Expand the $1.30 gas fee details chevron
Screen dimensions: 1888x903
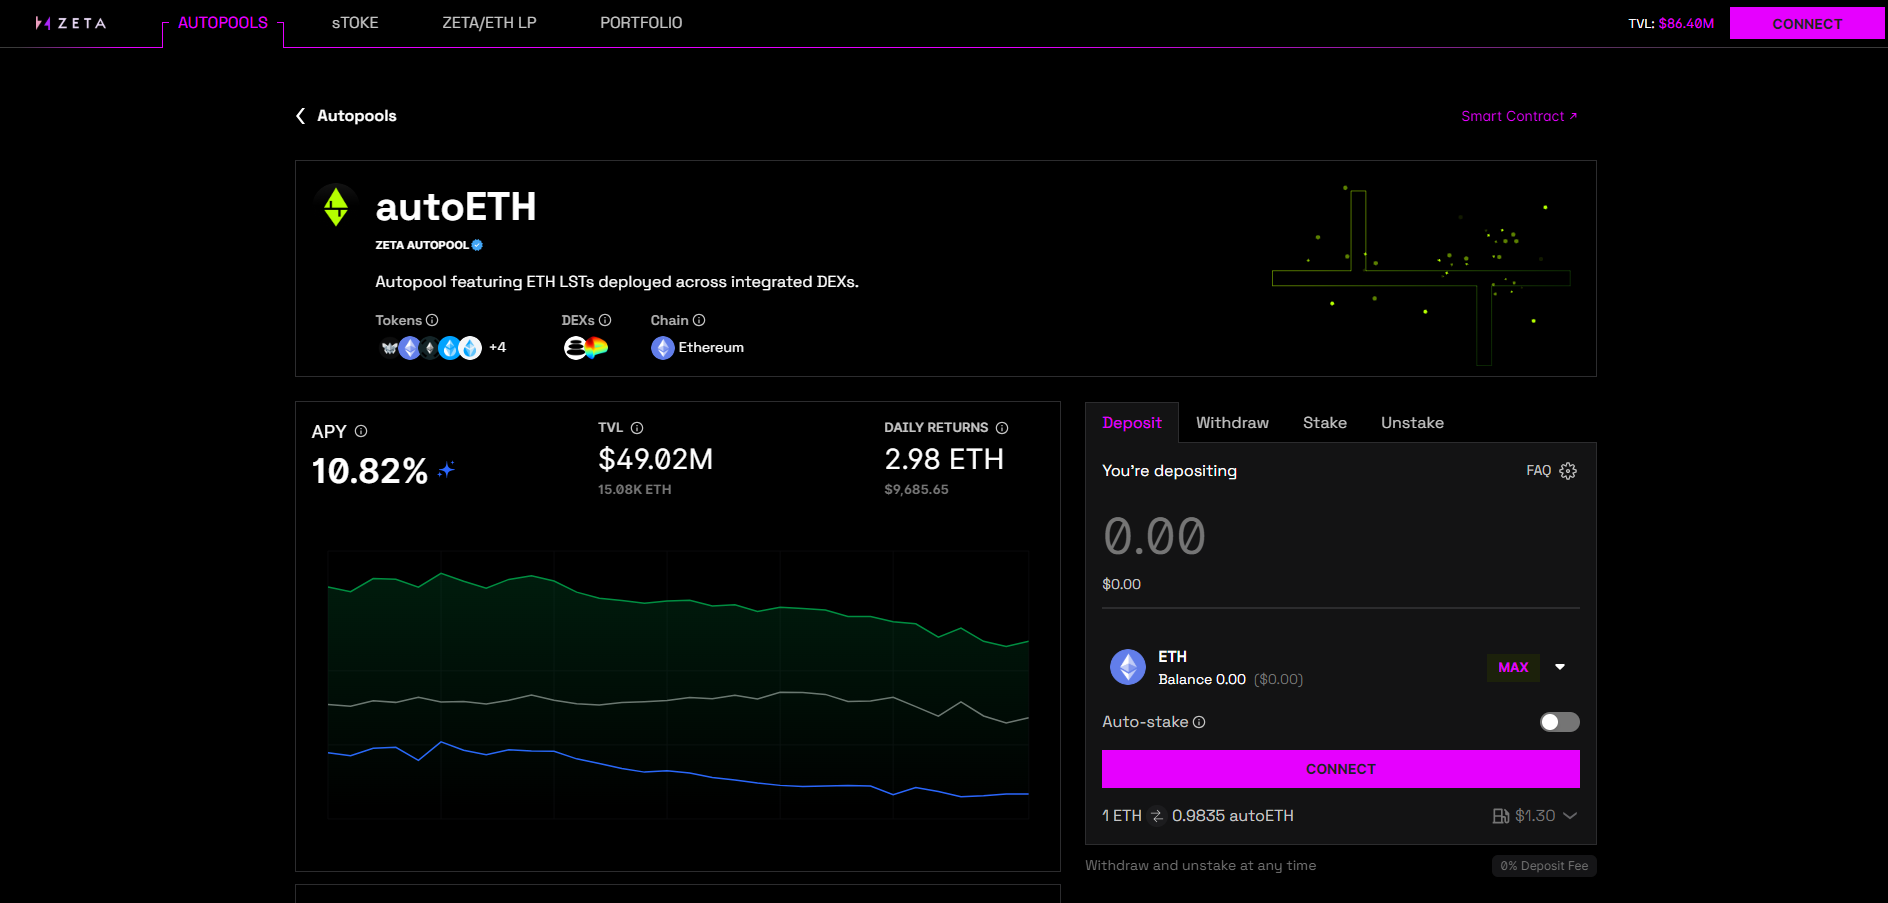(1570, 816)
